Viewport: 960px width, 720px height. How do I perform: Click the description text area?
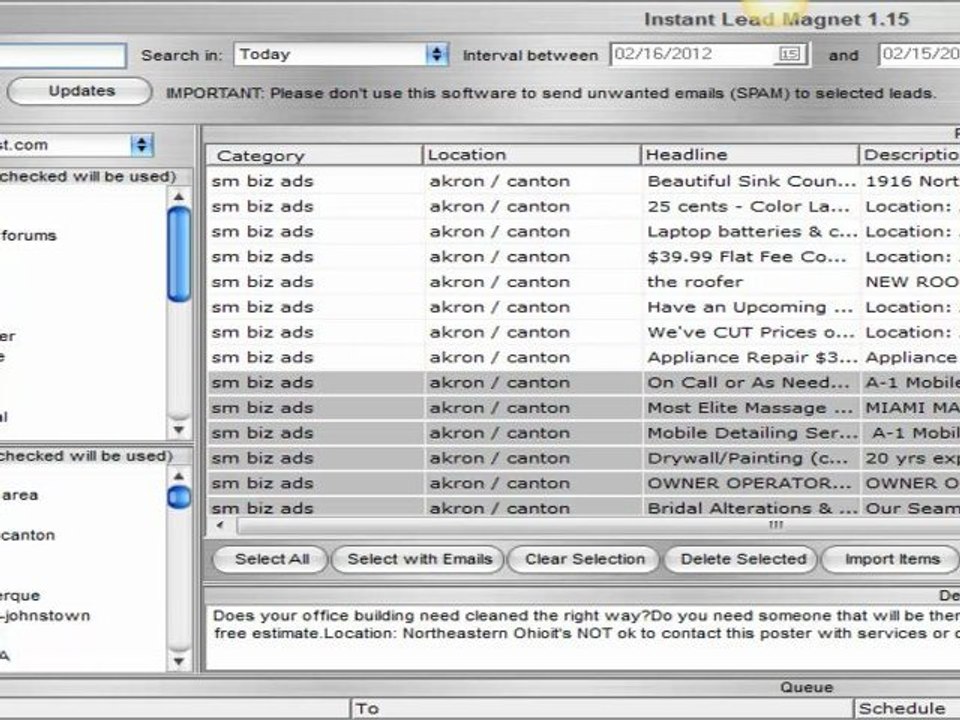point(583,637)
